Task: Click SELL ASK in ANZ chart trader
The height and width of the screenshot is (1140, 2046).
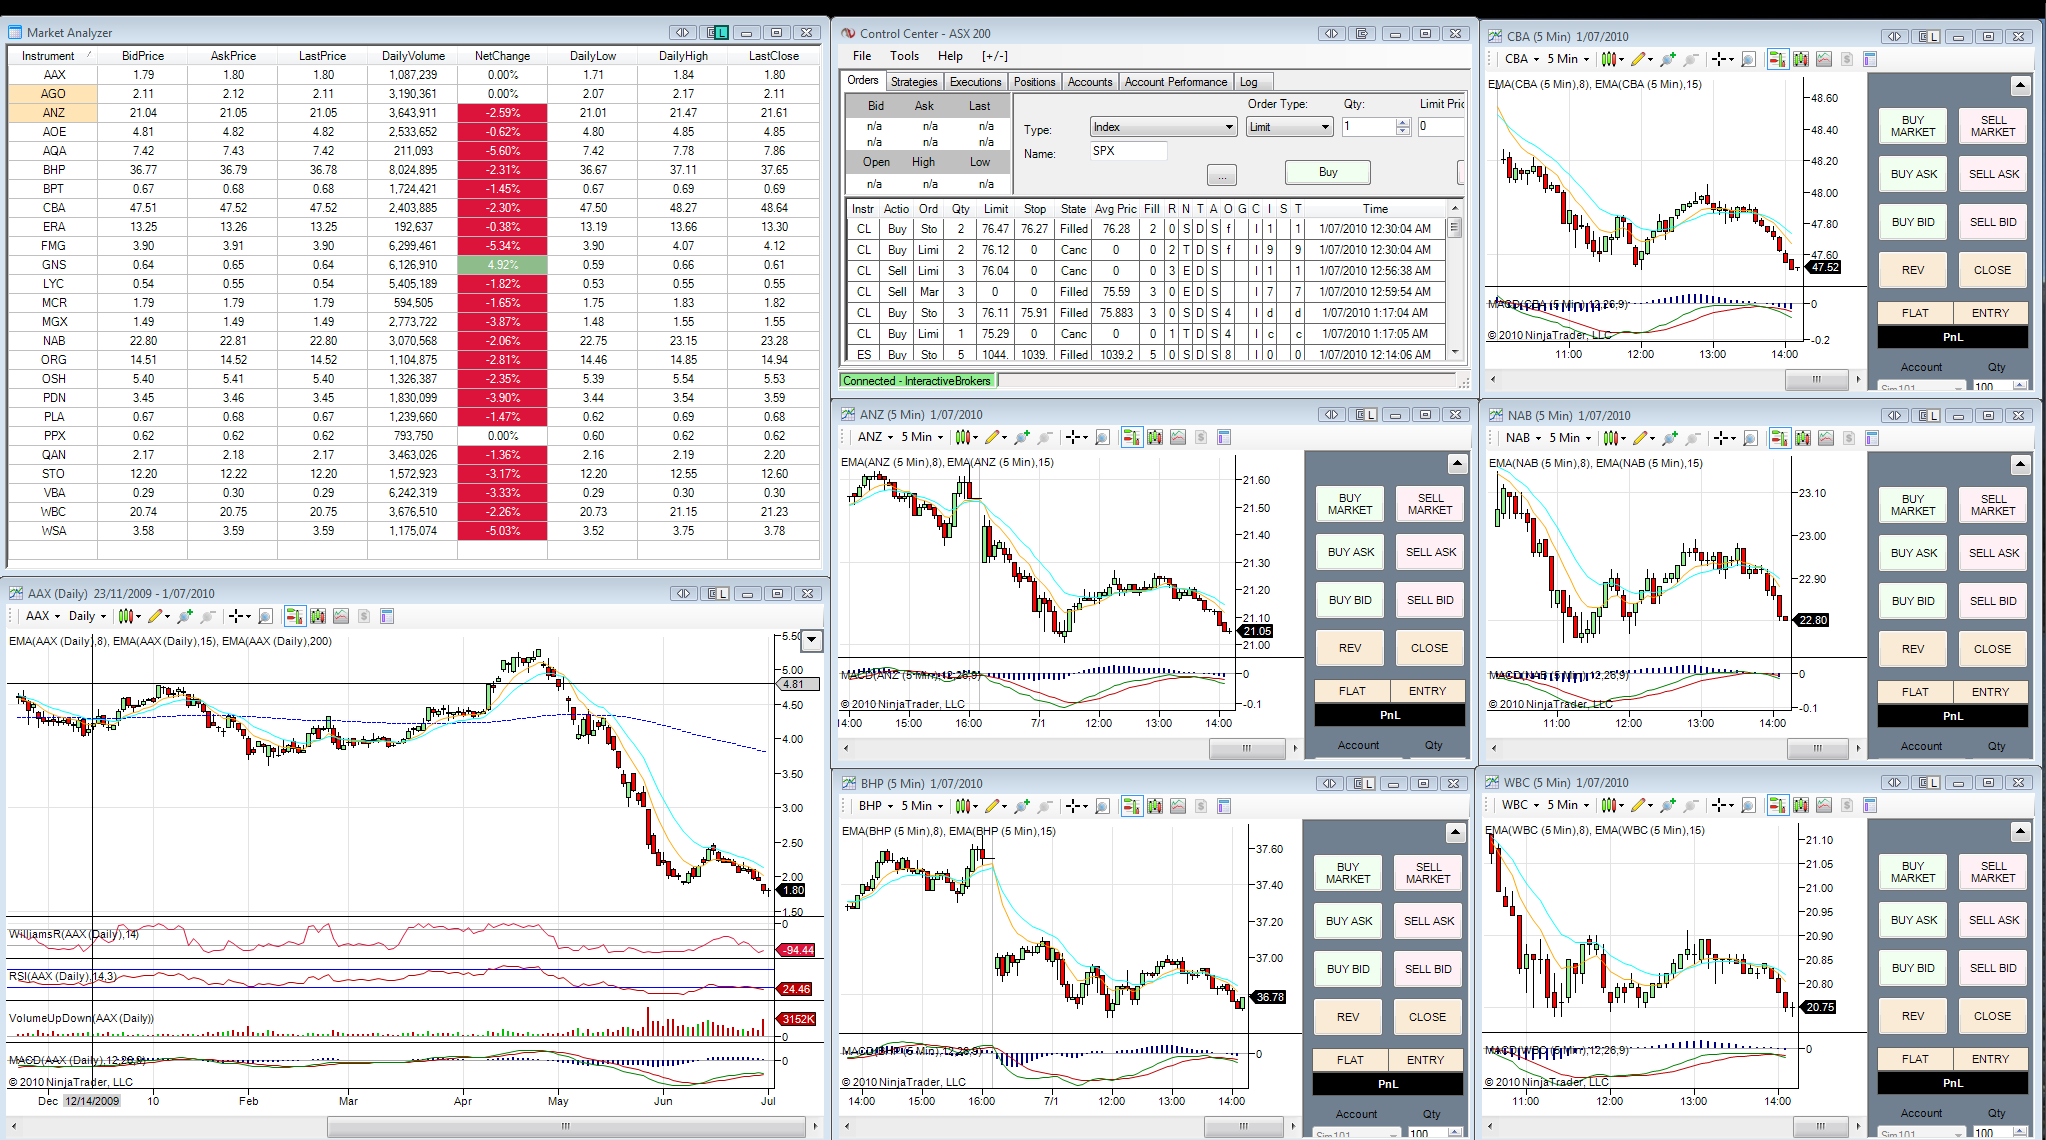Action: click(1431, 552)
